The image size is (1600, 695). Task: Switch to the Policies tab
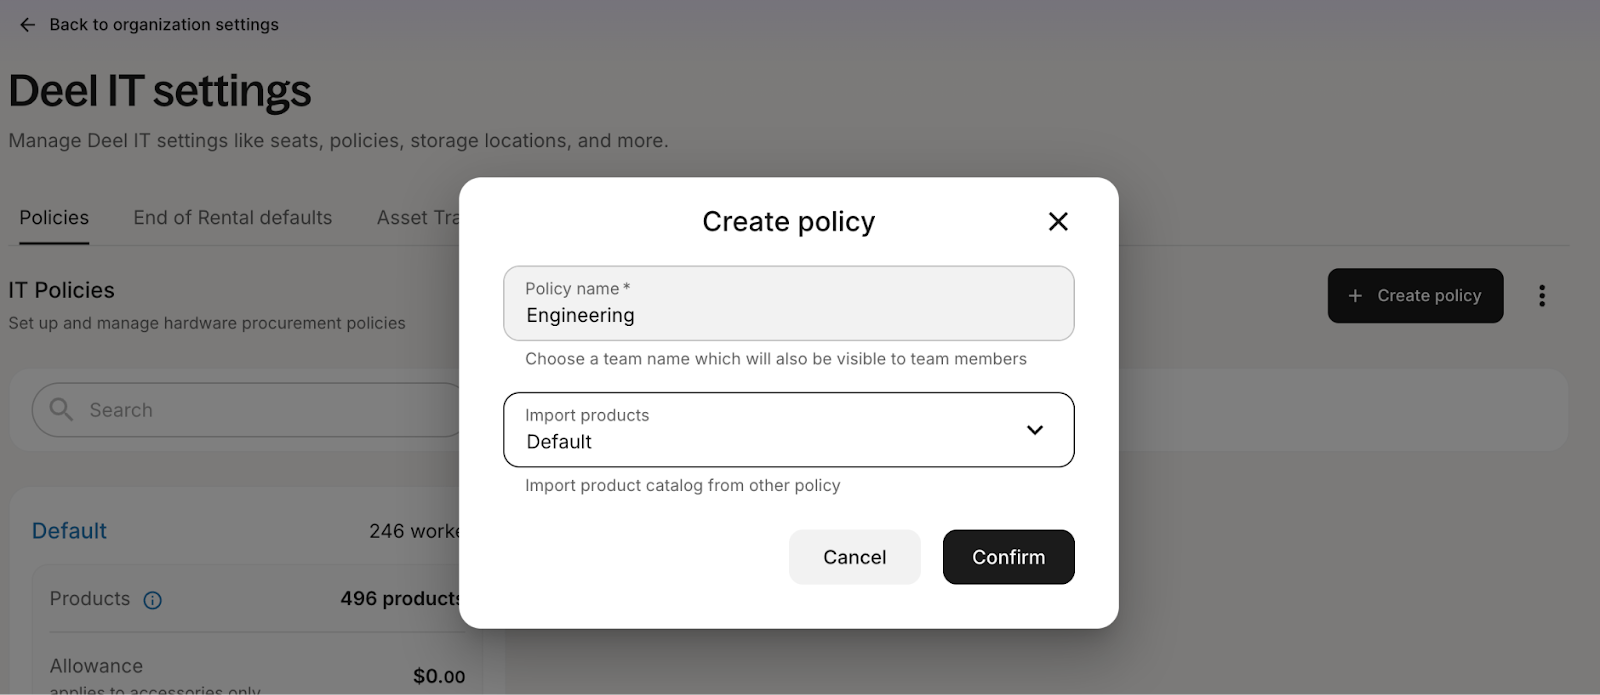[x=54, y=218]
